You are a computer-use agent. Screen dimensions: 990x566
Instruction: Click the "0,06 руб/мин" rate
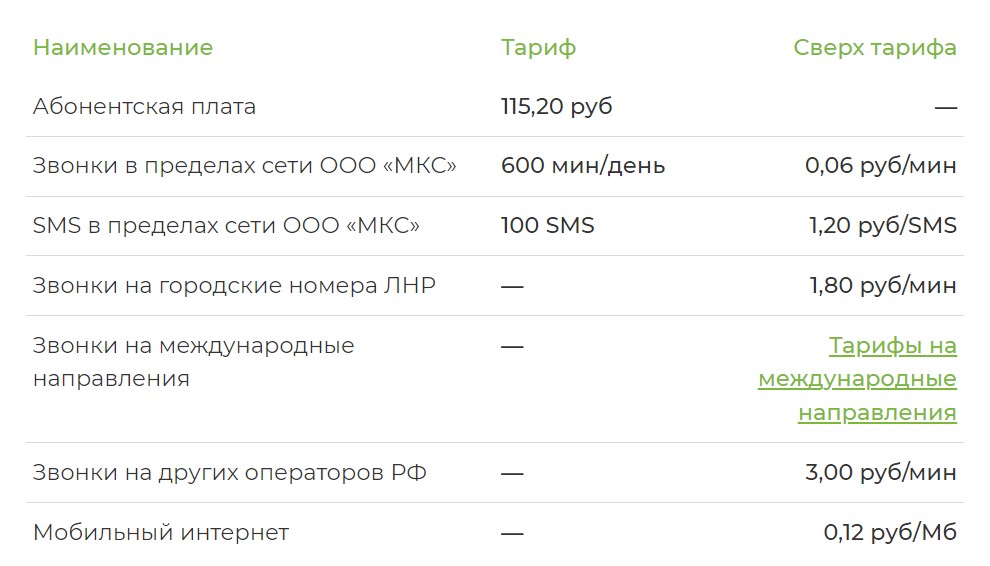(880, 166)
